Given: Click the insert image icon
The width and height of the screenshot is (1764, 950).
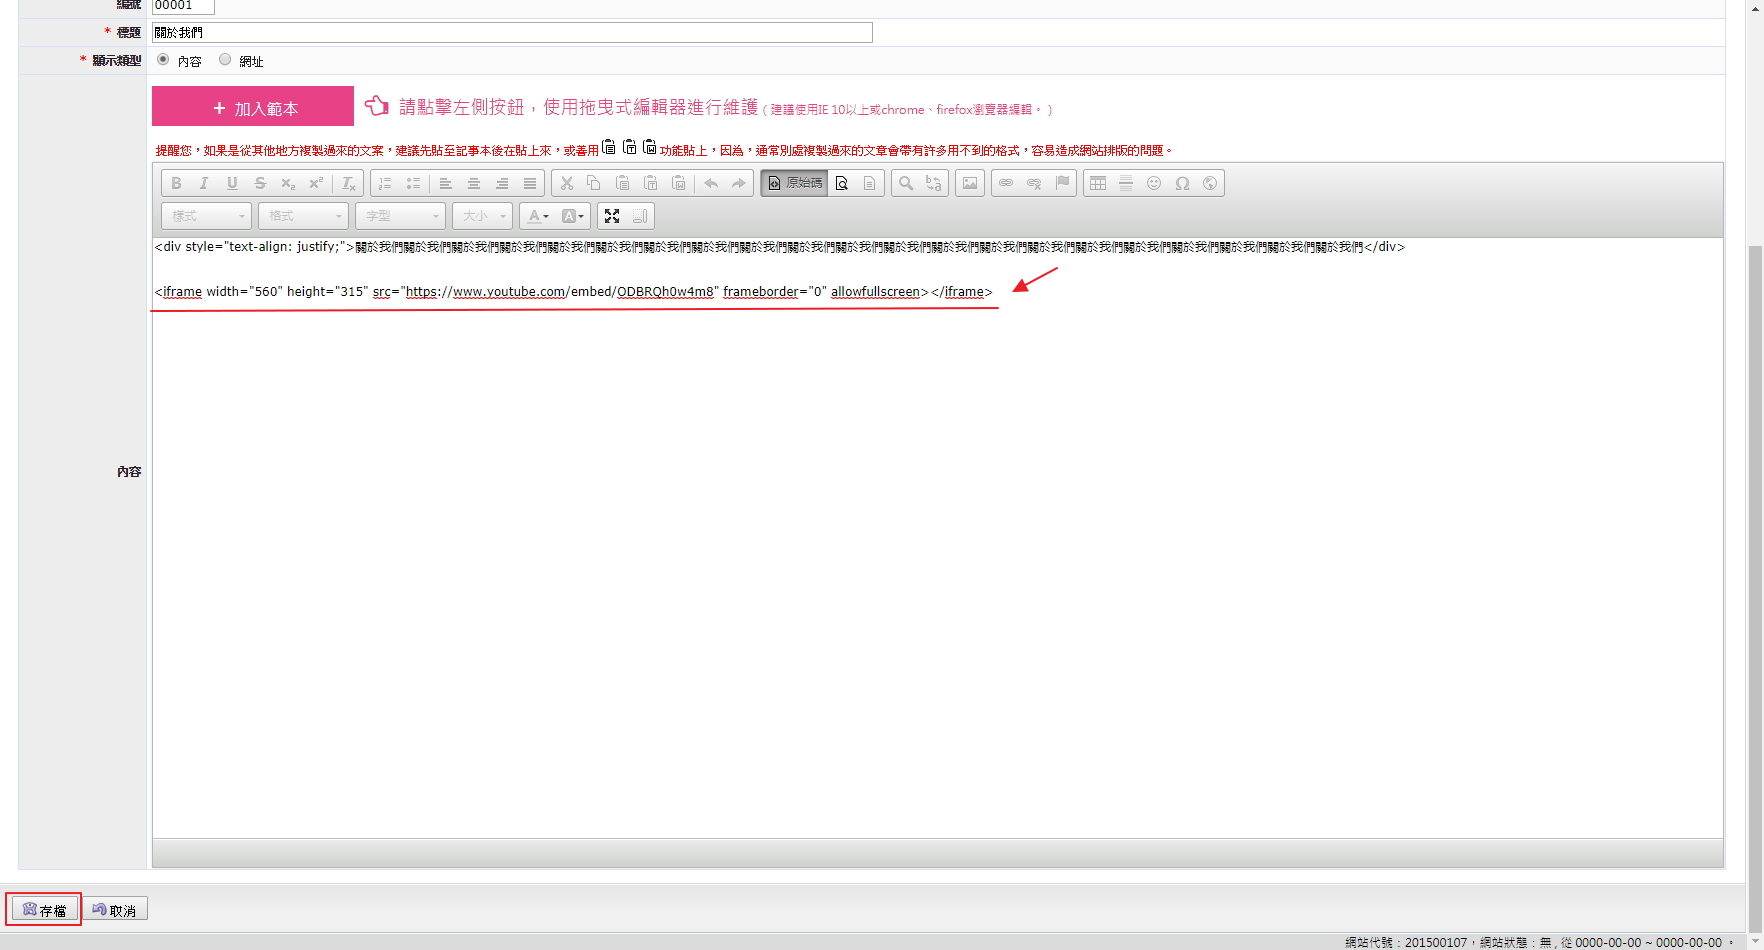Looking at the screenshot, I should (x=969, y=183).
